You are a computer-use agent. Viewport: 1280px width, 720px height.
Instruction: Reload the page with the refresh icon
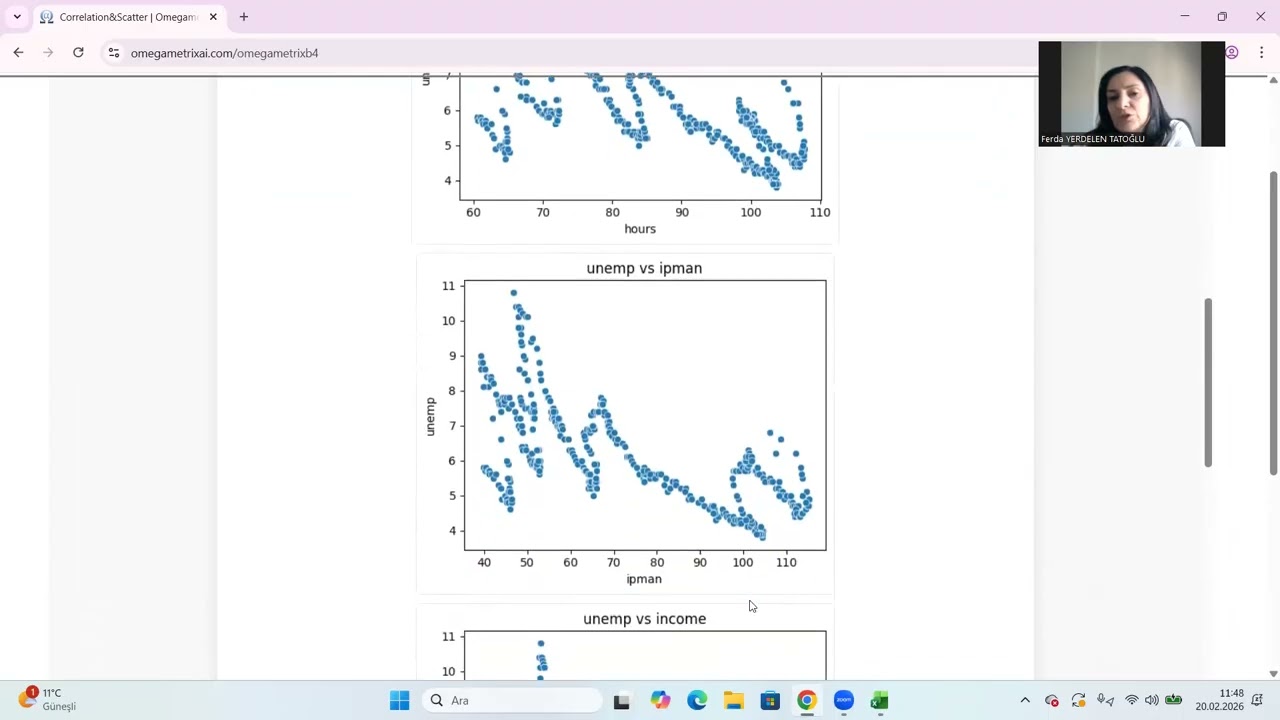pyautogui.click(x=78, y=53)
